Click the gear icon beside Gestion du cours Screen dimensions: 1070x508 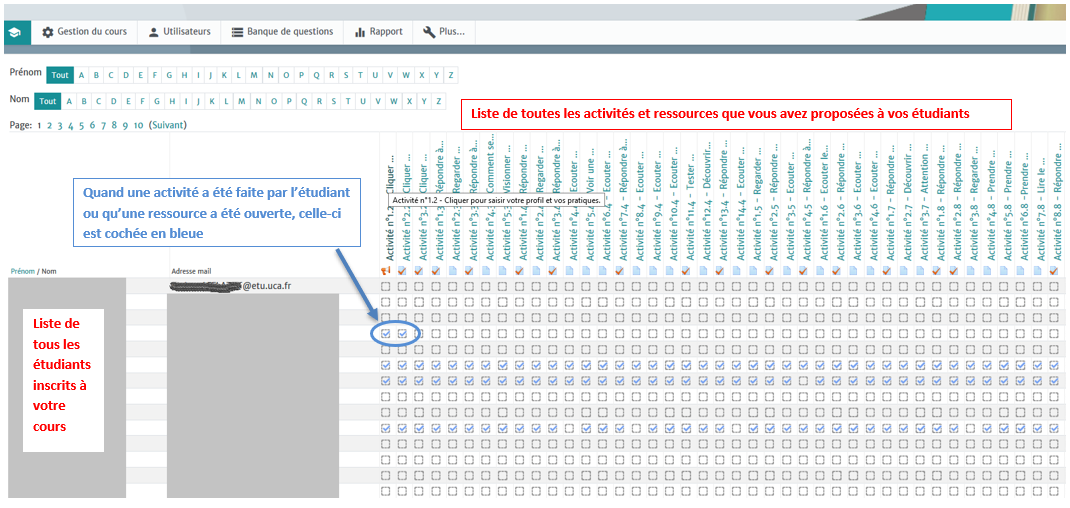pos(47,32)
